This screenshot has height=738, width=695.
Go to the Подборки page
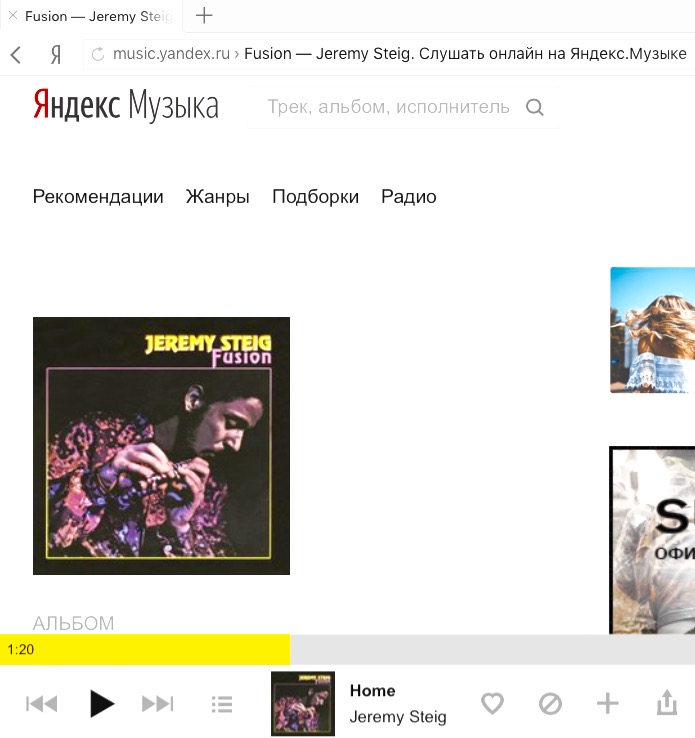(x=315, y=197)
